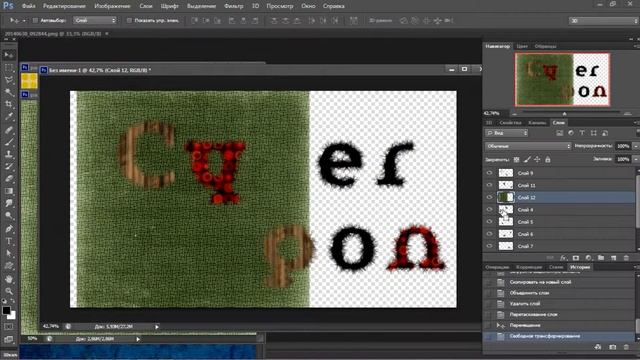
Task: Select history state Объединить слои
Action: point(529,293)
